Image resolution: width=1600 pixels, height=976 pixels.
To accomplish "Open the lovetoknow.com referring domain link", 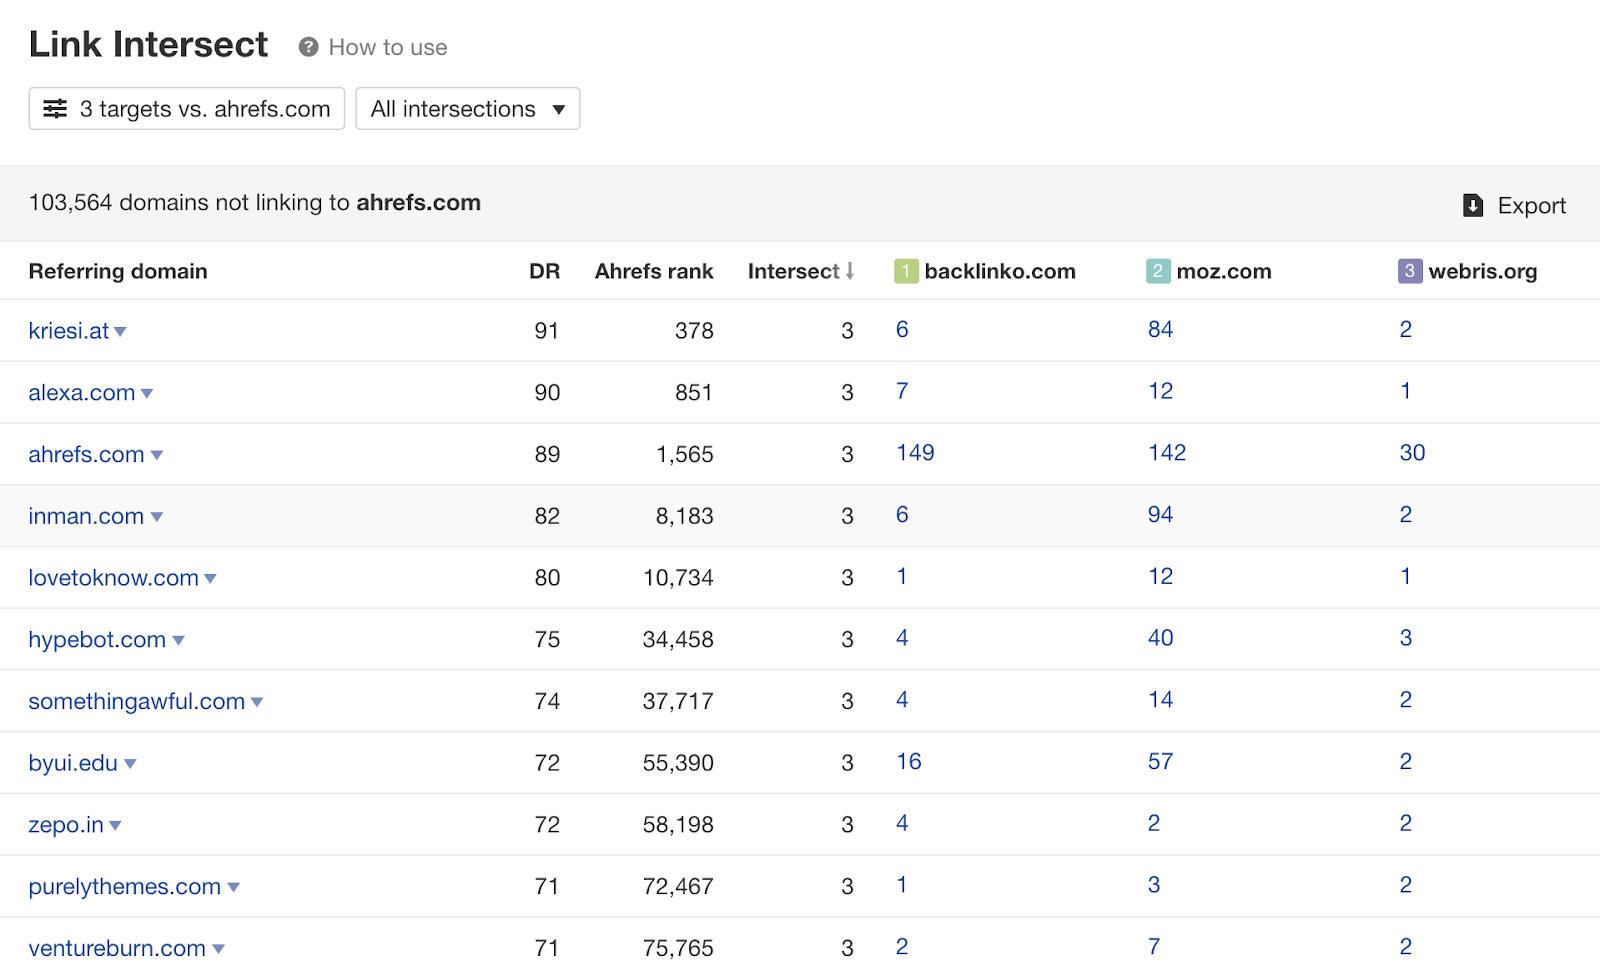I will tap(114, 578).
